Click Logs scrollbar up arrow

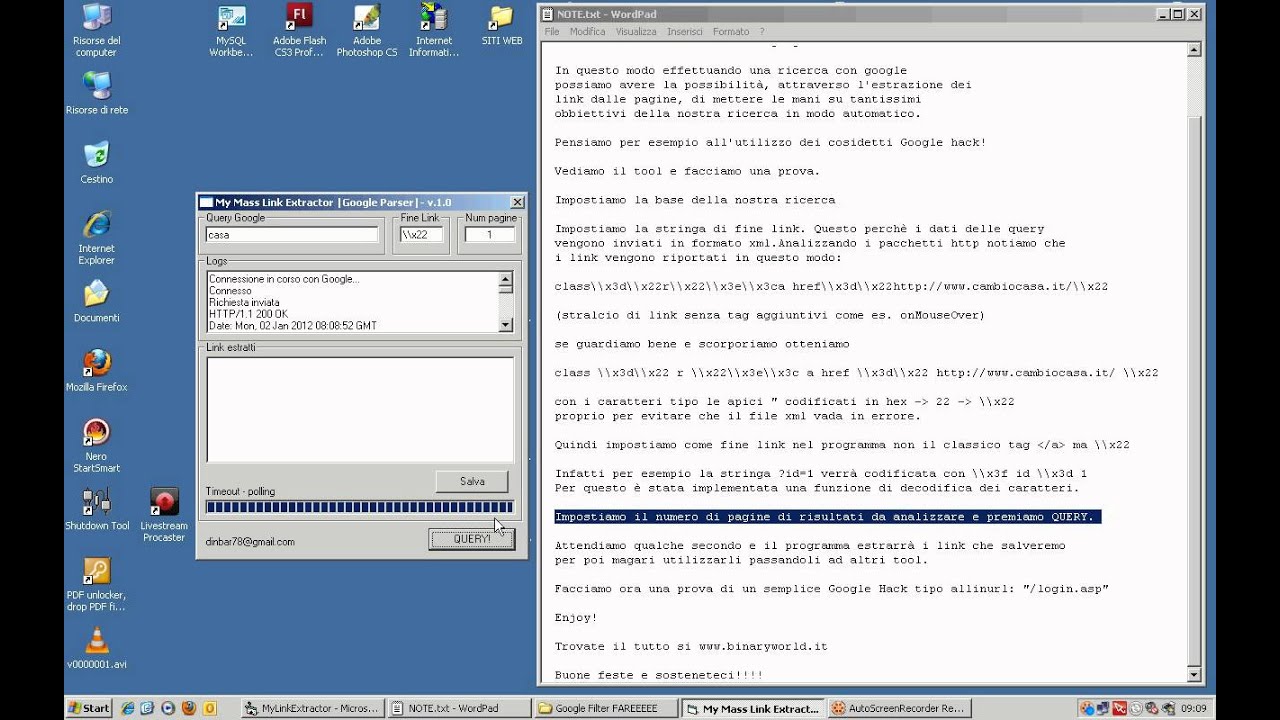[505, 281]
